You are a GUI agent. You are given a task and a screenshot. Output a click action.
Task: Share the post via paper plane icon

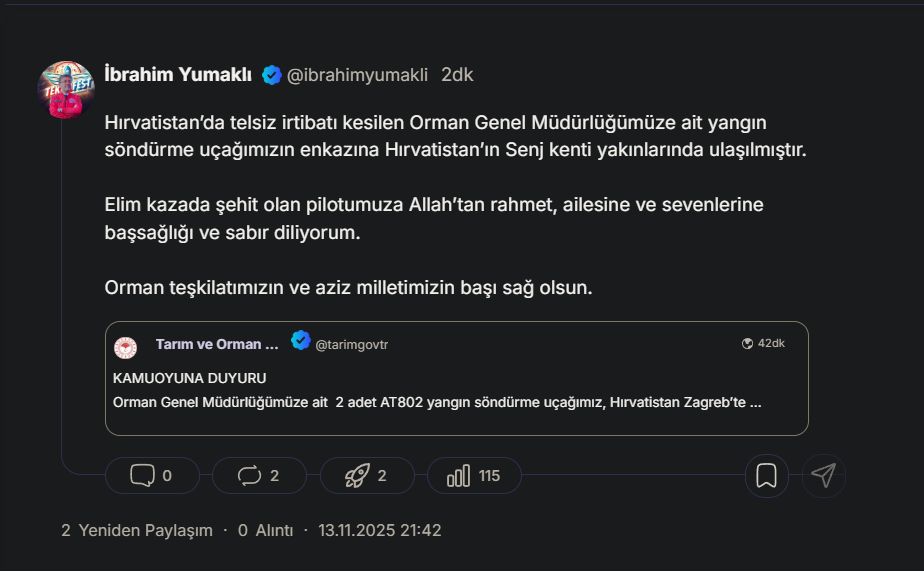pyautogui.click(x=823, y=476)
